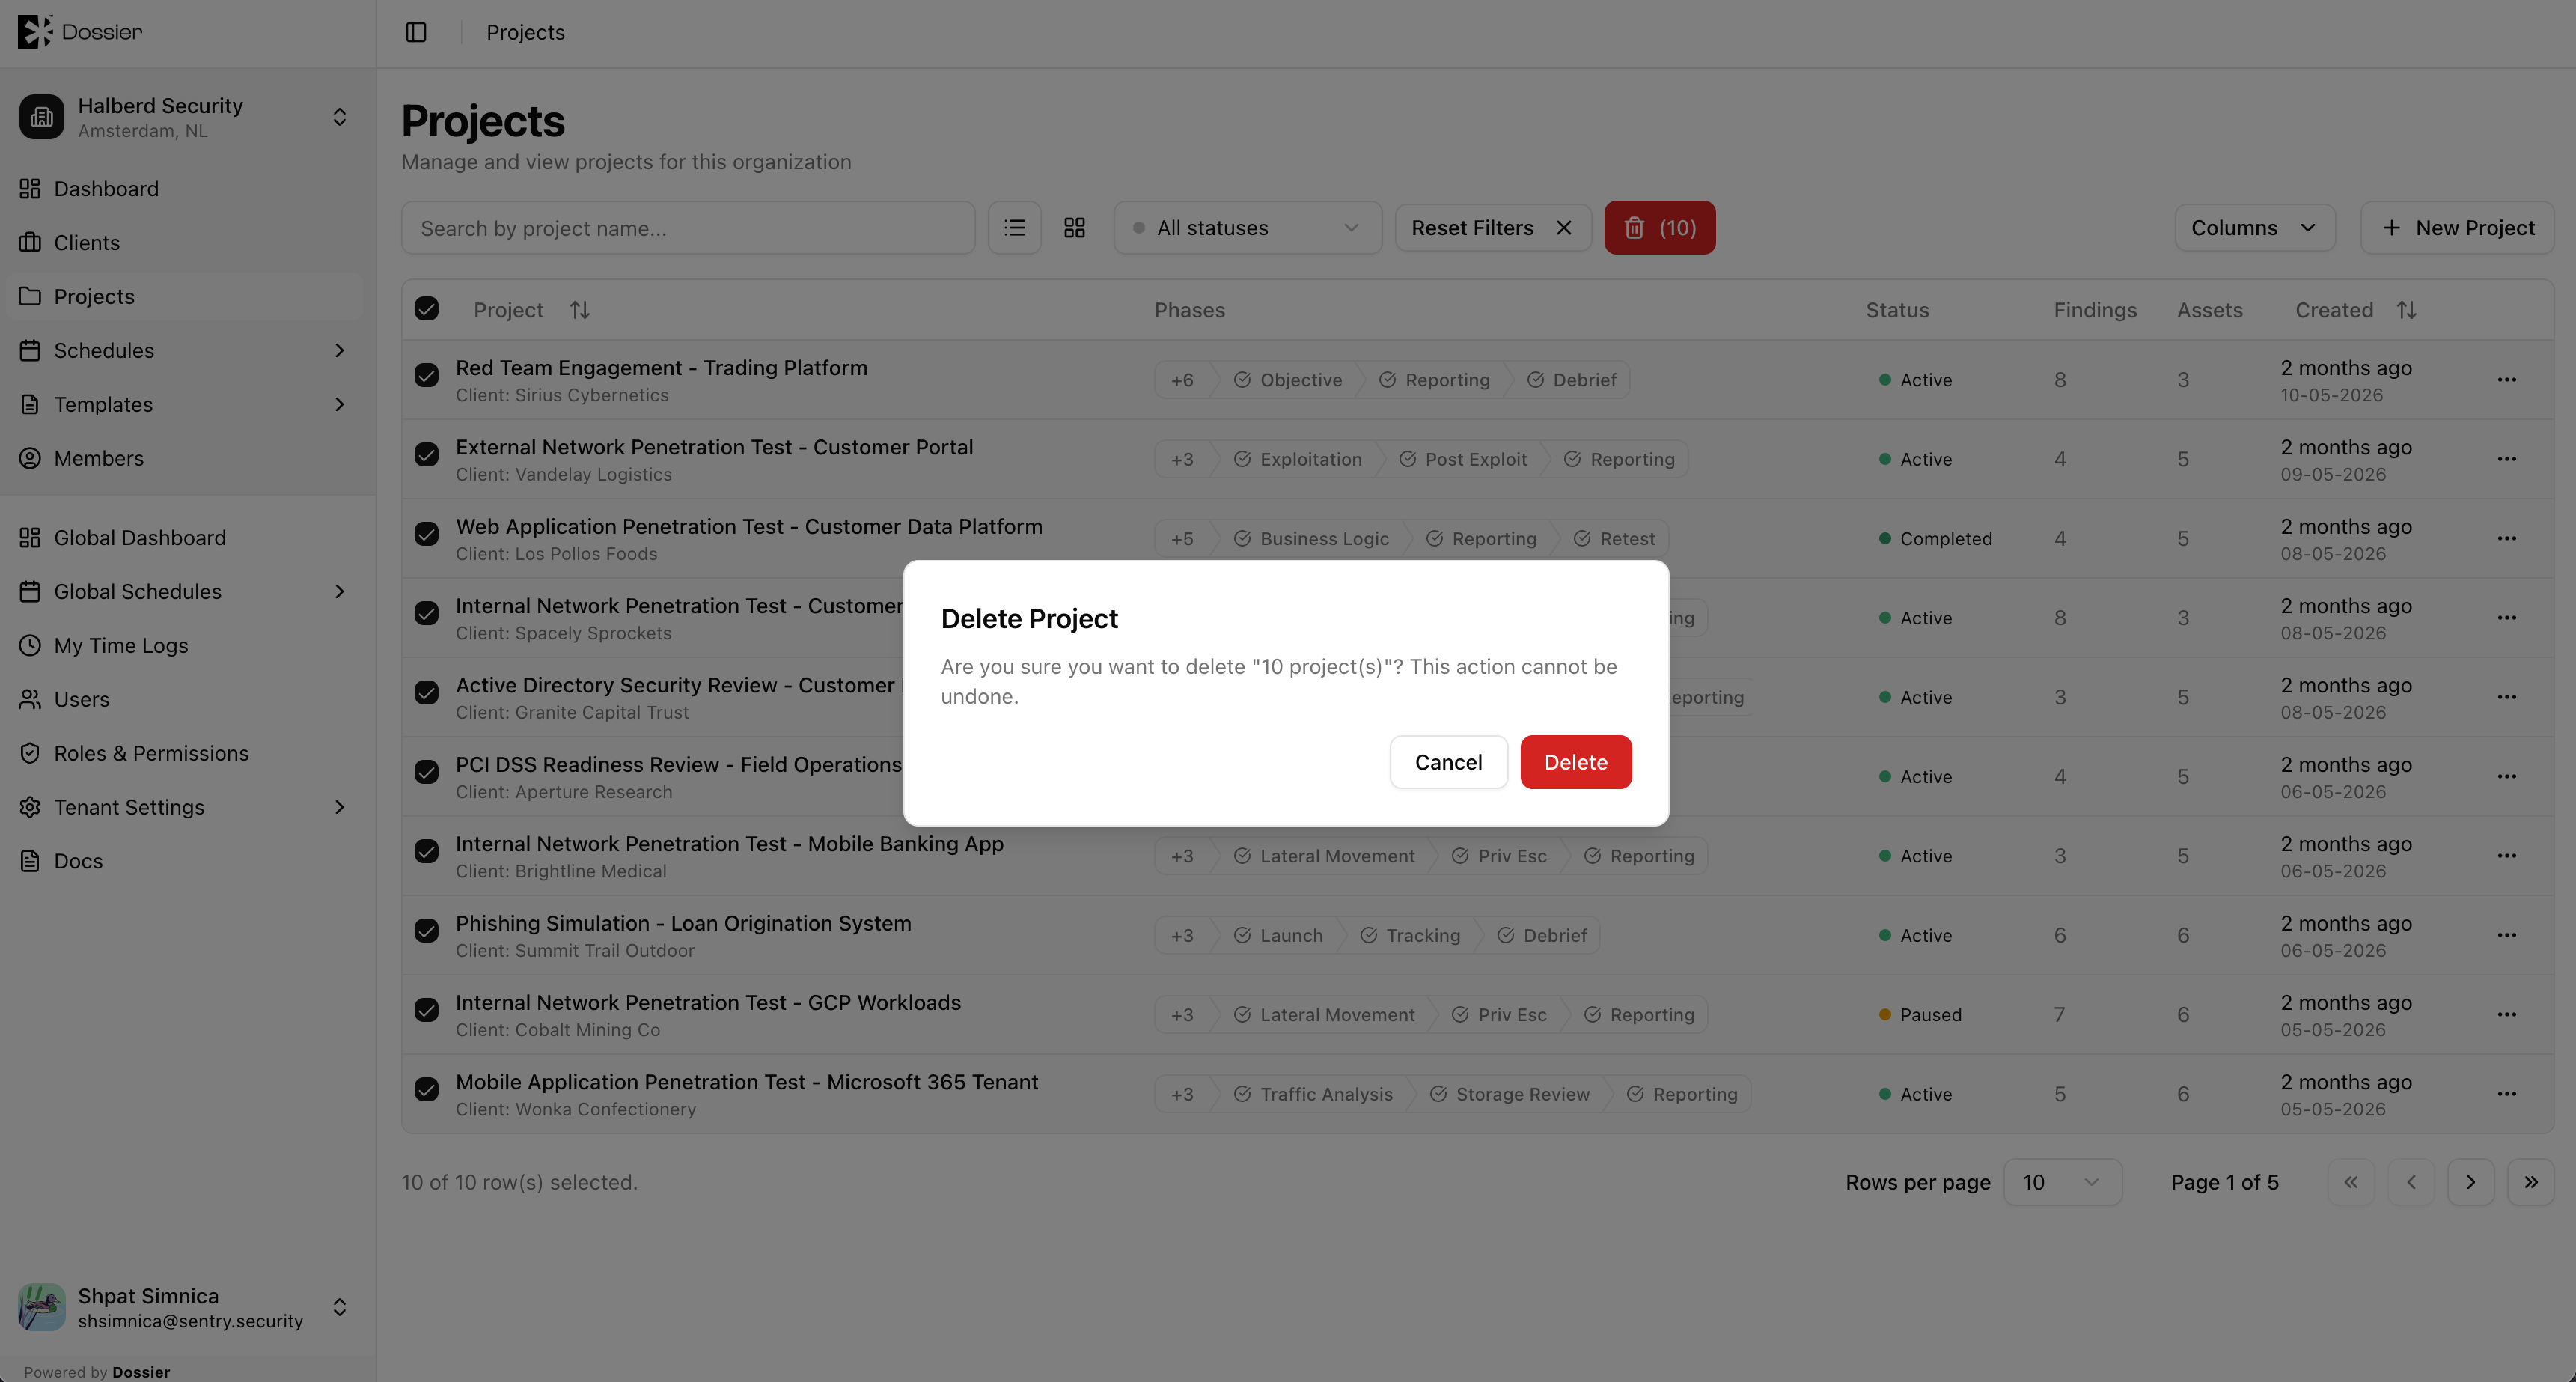Cancel the Delete Project dialog
This screenshot has height=1382, width=2576.
coord(1448,762)
